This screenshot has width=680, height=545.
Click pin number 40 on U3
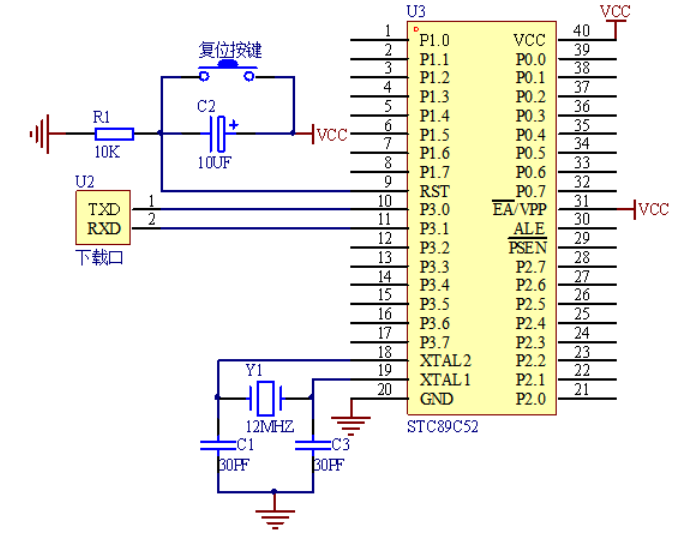pos(582,30)
